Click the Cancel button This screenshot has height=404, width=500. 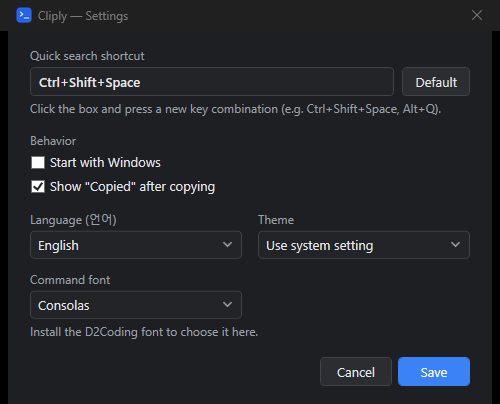tap(356, 372)
